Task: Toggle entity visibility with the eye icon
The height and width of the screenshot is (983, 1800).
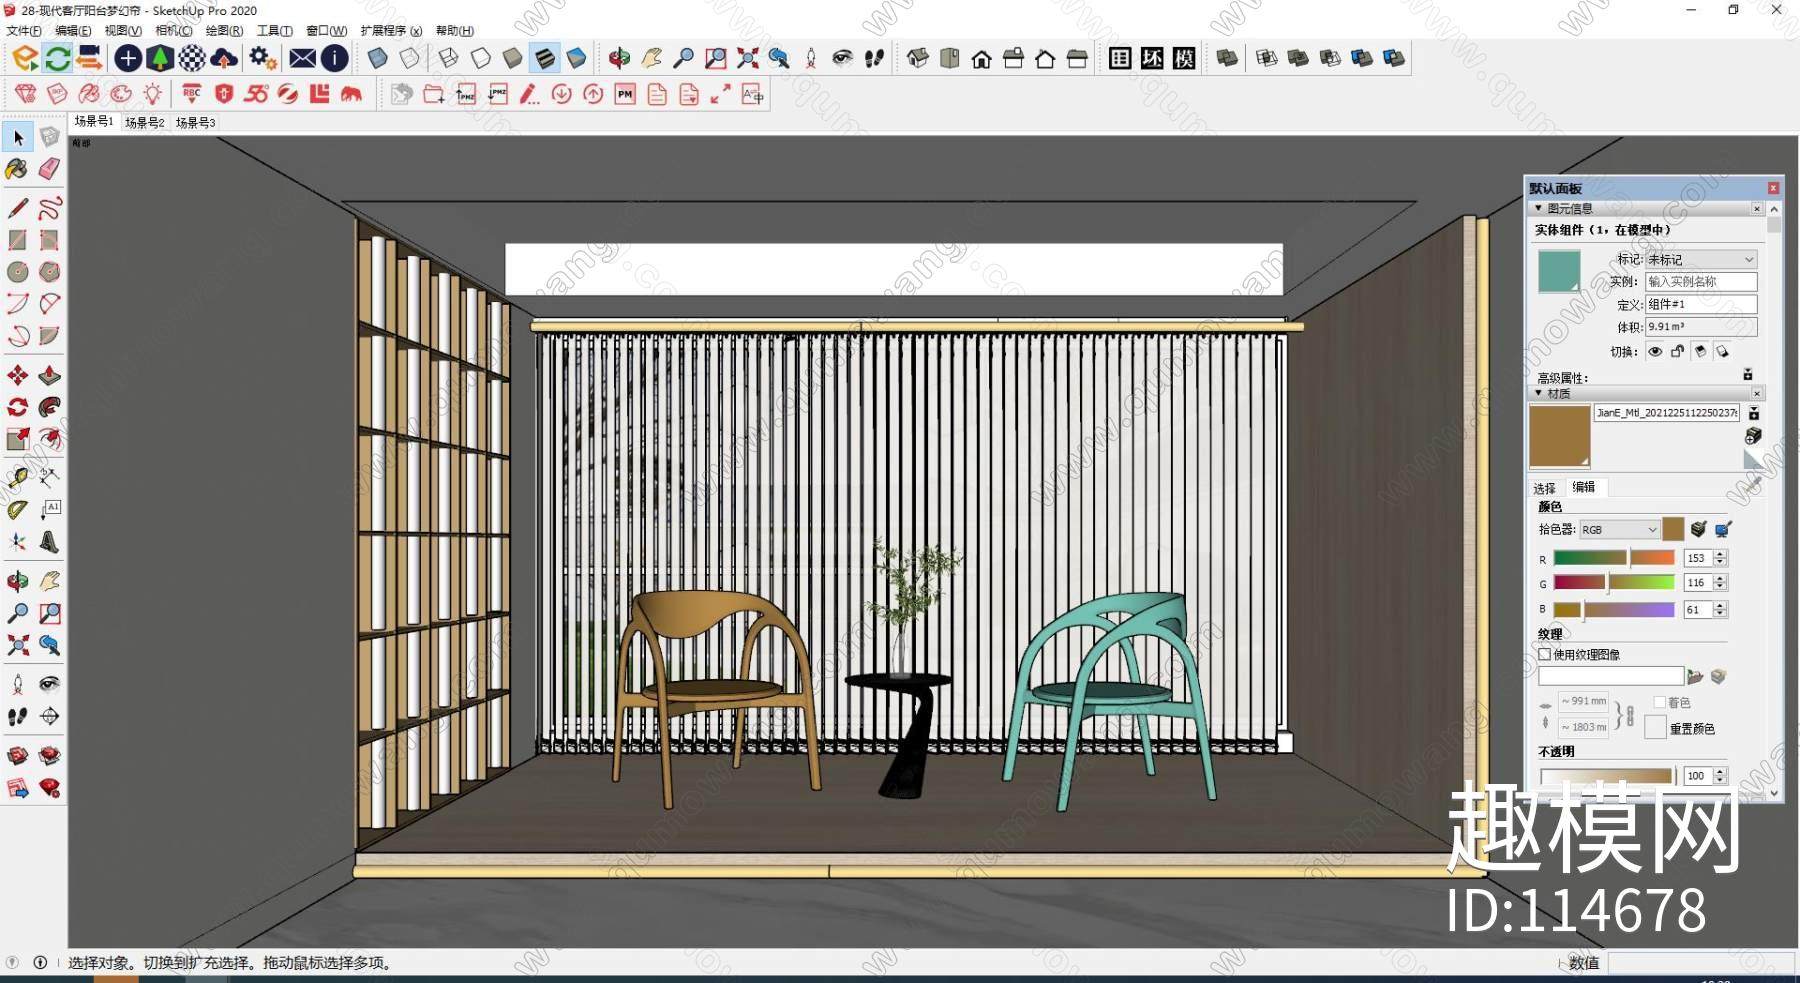Action: [1655, 351]
